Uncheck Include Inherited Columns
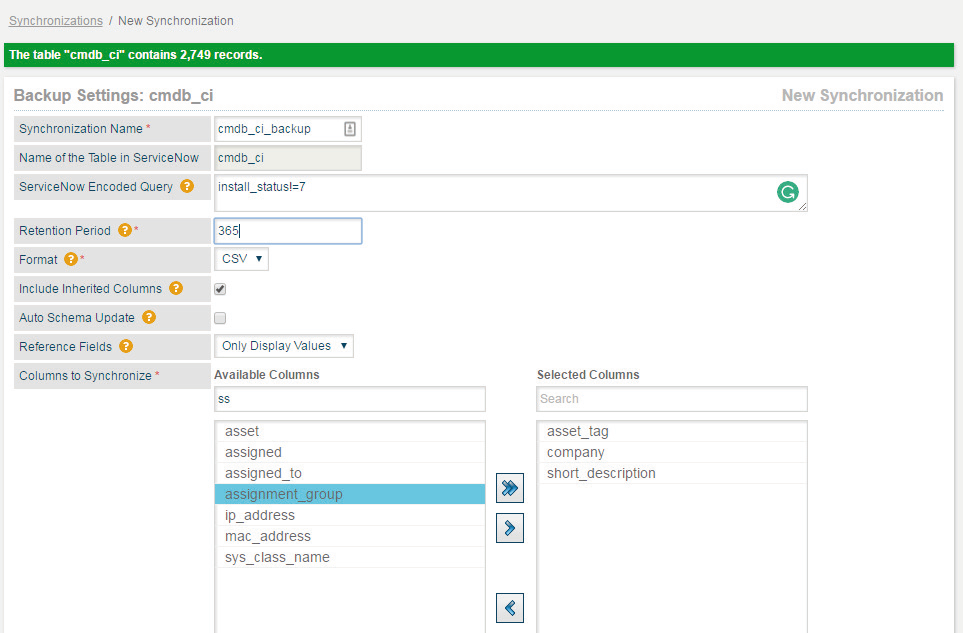Viewport: 963px width, 633px height. (221, 288)
